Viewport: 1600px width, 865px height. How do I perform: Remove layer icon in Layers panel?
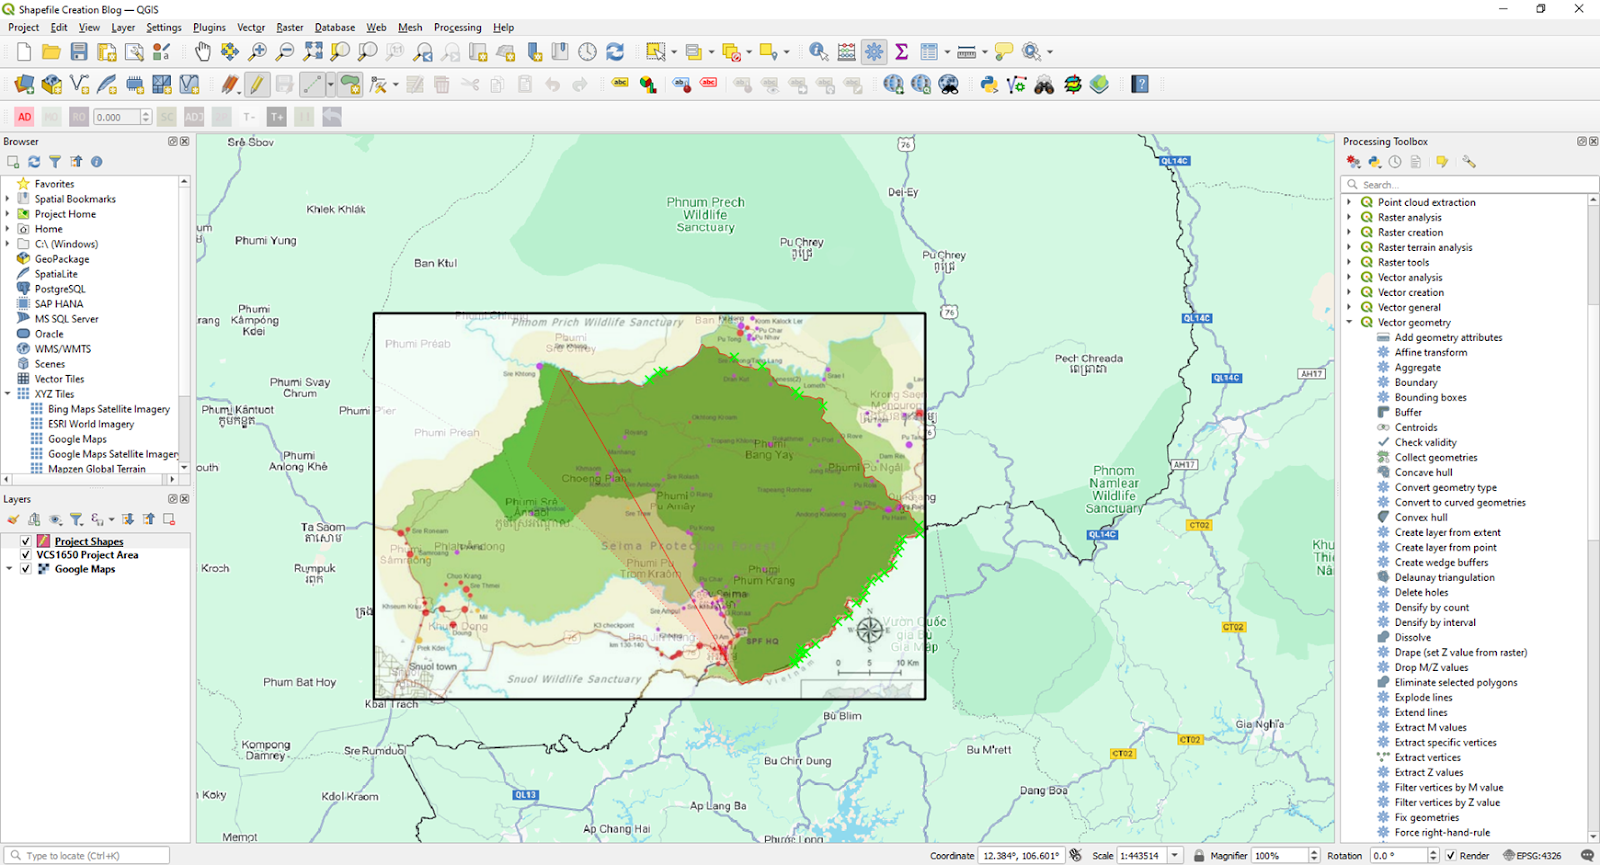[169, 519]
